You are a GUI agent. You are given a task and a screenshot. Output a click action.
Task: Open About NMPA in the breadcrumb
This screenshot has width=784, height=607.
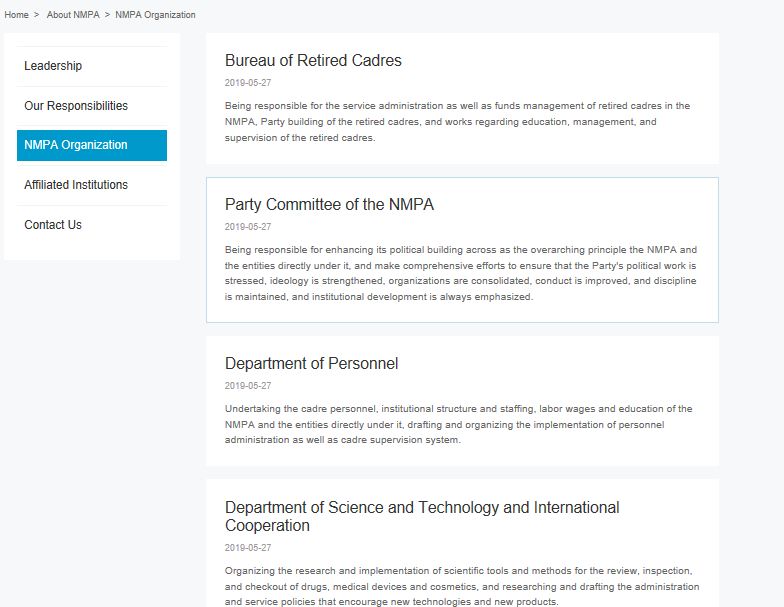point(73,15)
